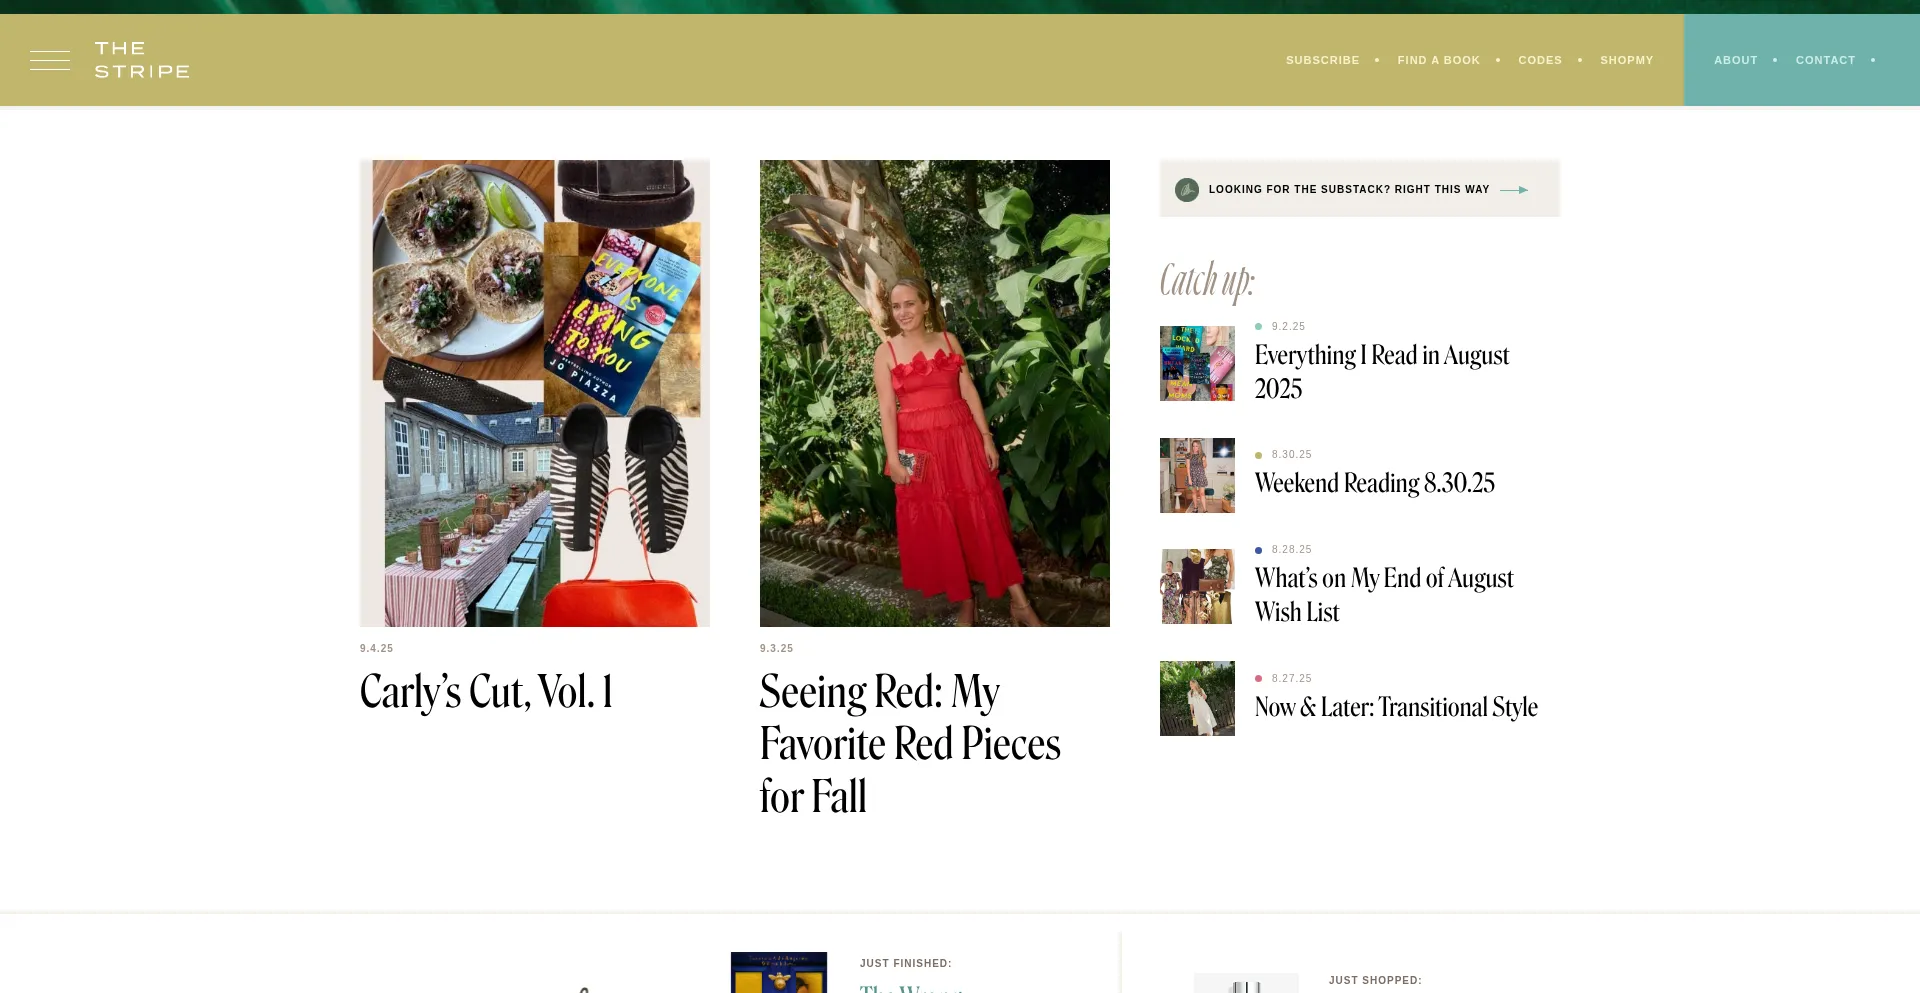Screen dimensions: 1920x993
Task: Open Now & Later: Transitional Style post
Action: (1396, 707)
